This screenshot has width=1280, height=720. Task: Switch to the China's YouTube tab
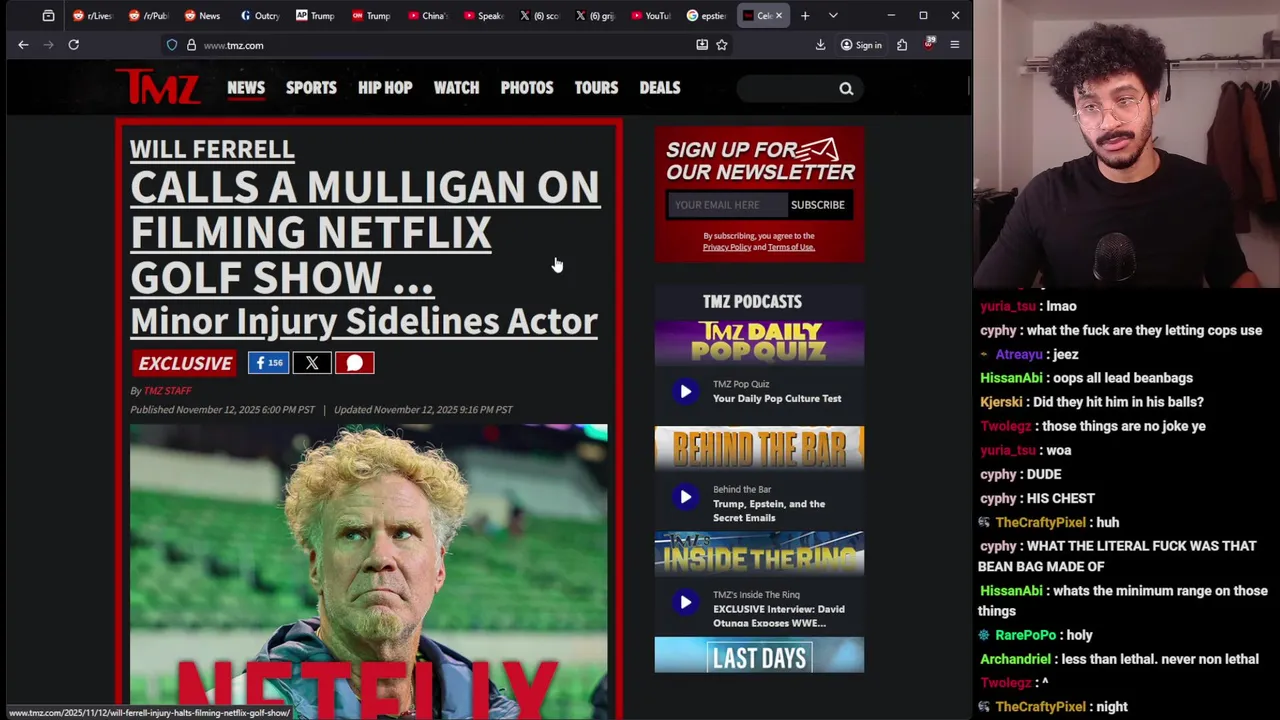coord(427,16)
